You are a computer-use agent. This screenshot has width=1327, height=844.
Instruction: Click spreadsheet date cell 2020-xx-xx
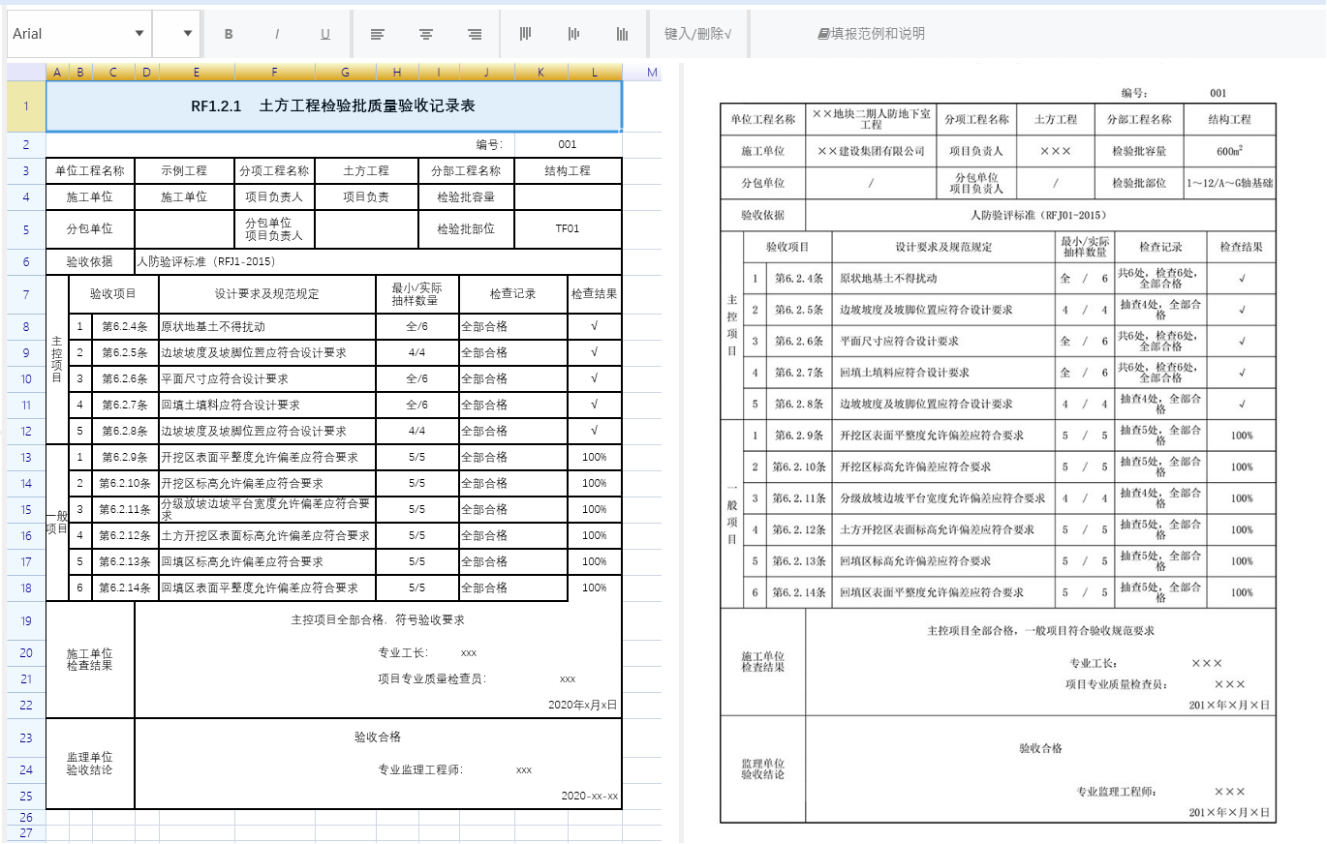point(589,797)
